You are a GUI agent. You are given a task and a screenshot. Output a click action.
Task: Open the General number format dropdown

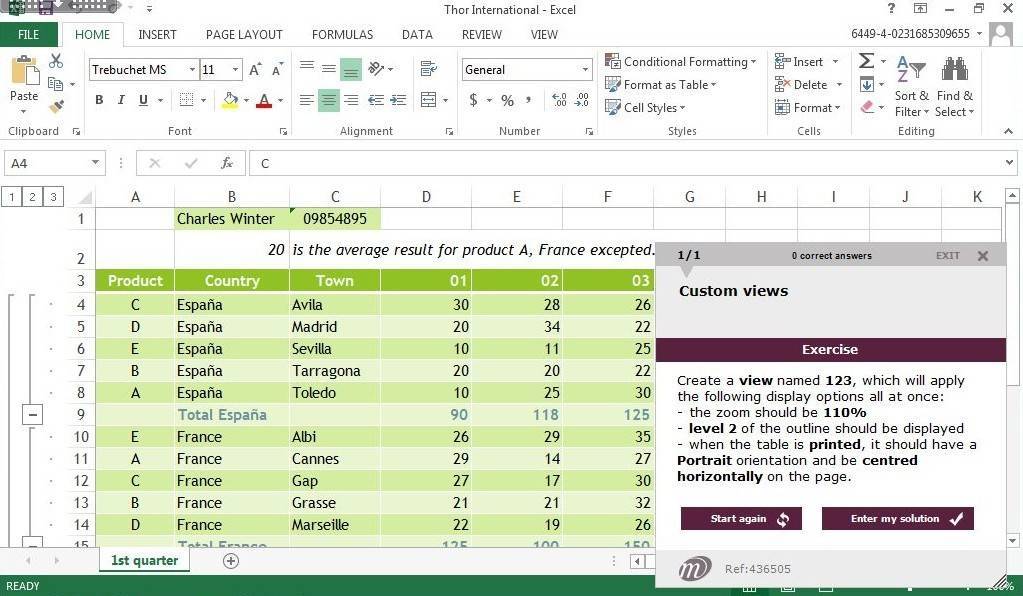(585, 70)
